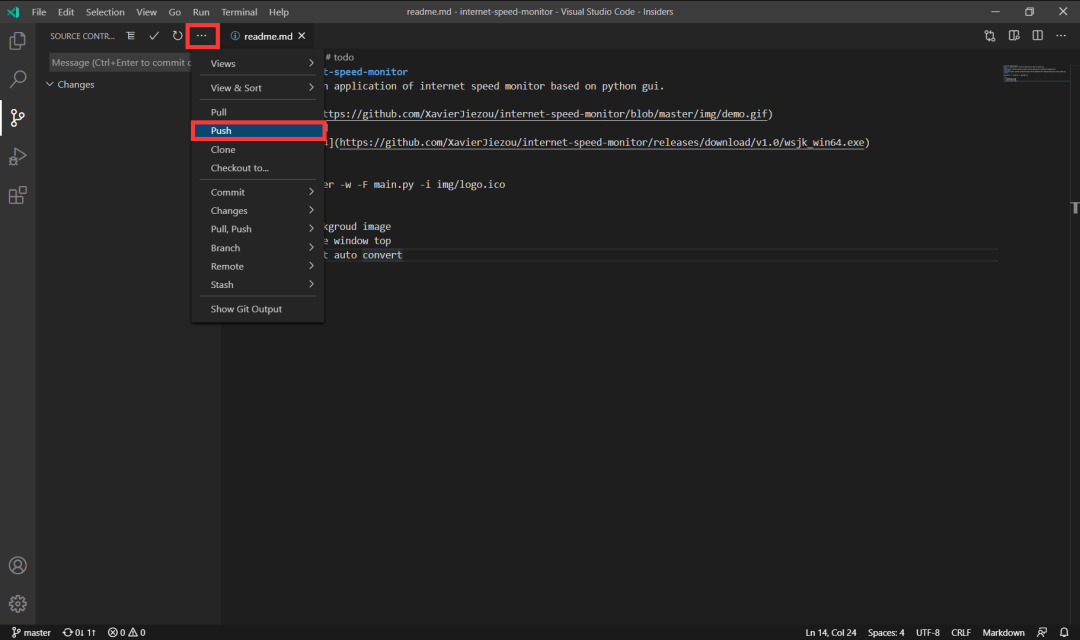Open the Selection menu
Image resolution: width=1080 pixels, height=640 pixels.
[105, 12]
